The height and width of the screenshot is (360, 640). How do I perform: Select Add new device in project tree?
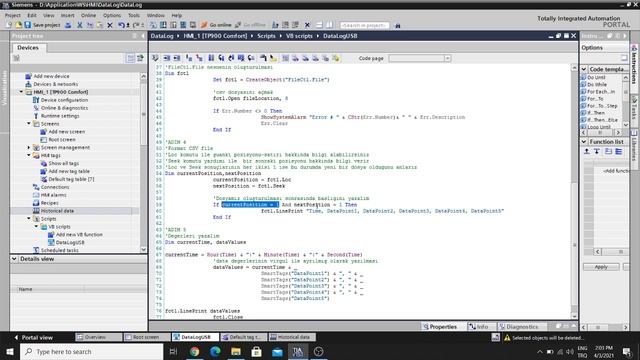(x=51, y=76)
